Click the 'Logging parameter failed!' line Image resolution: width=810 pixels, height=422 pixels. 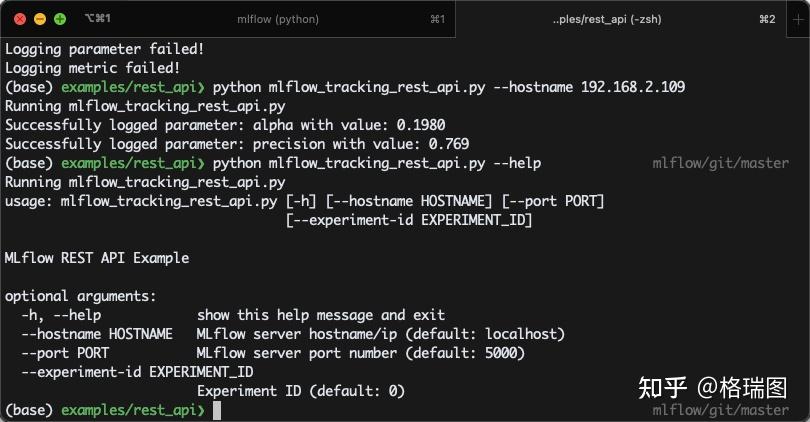pyautogui.click(x=104, y=49)
